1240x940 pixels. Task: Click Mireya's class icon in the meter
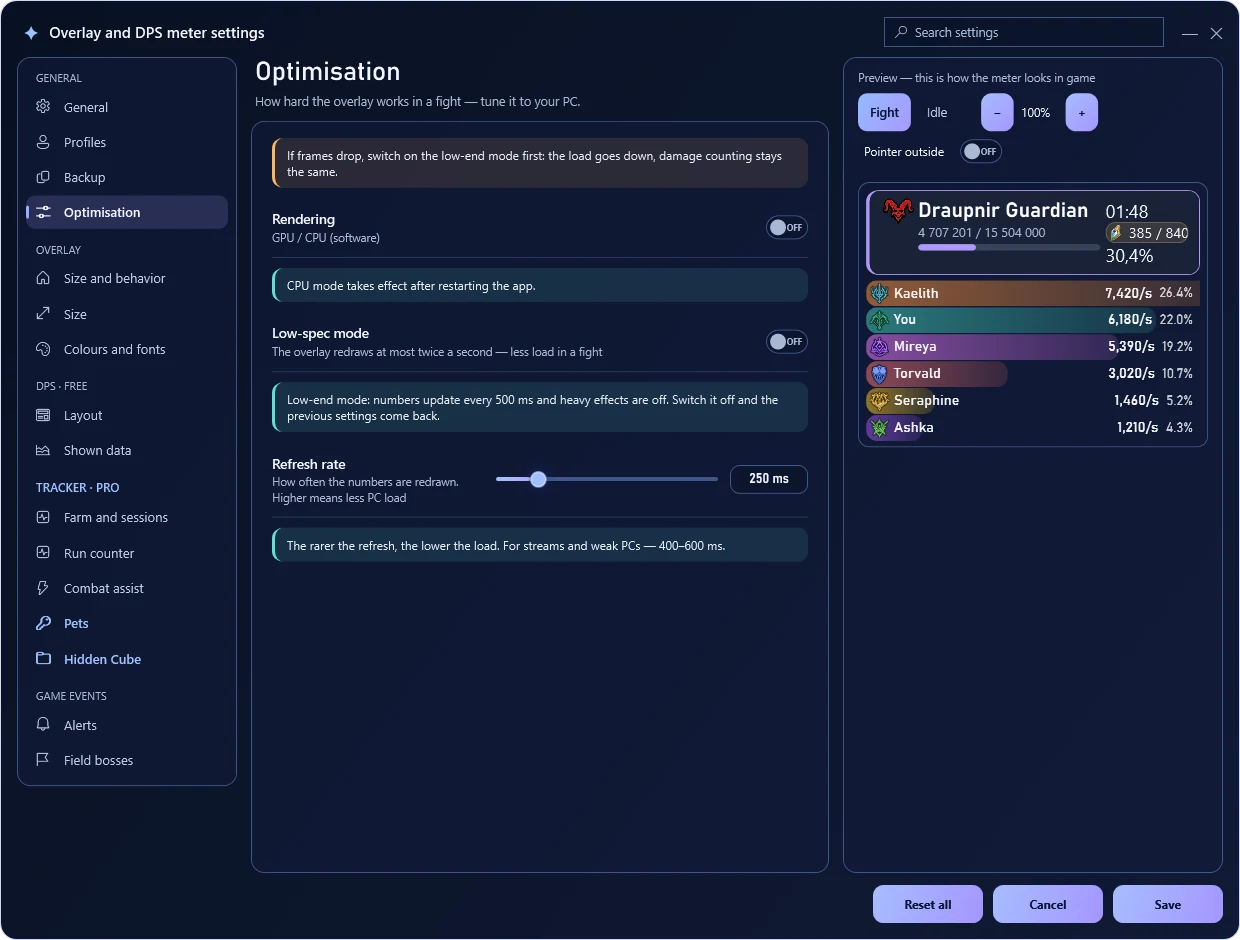point(879,347)
